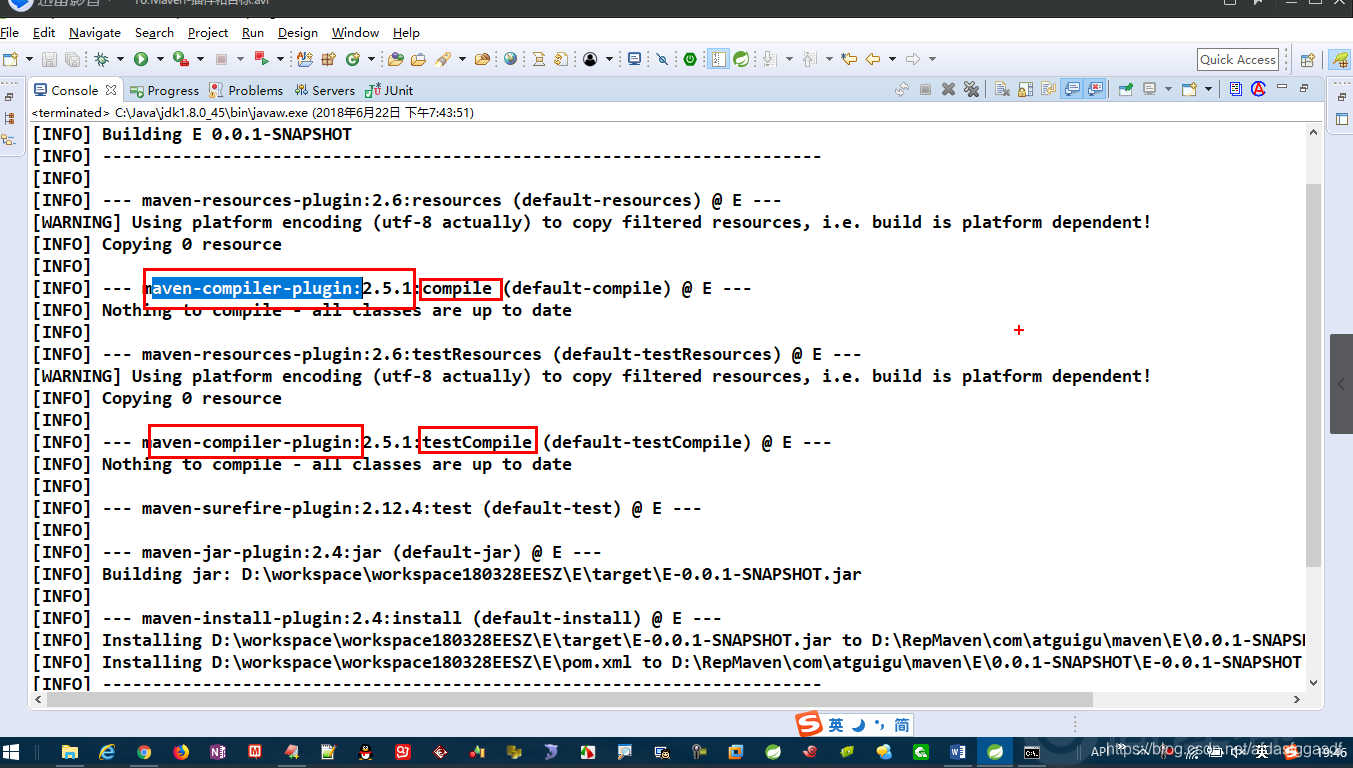This screenshot has height=768, width=1353.
Task: Click the green Spring leaf toolbar icon
Action: pyautogui.click(x=741, y=59)
